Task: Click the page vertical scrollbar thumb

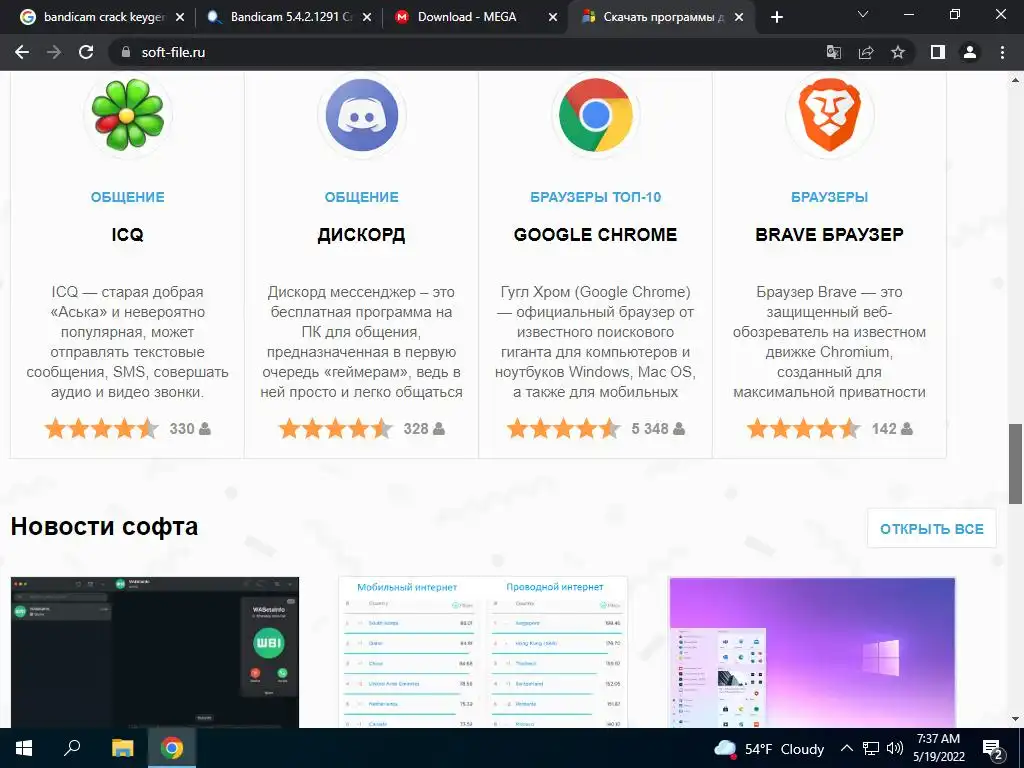Action: (x=1016, y=464)
